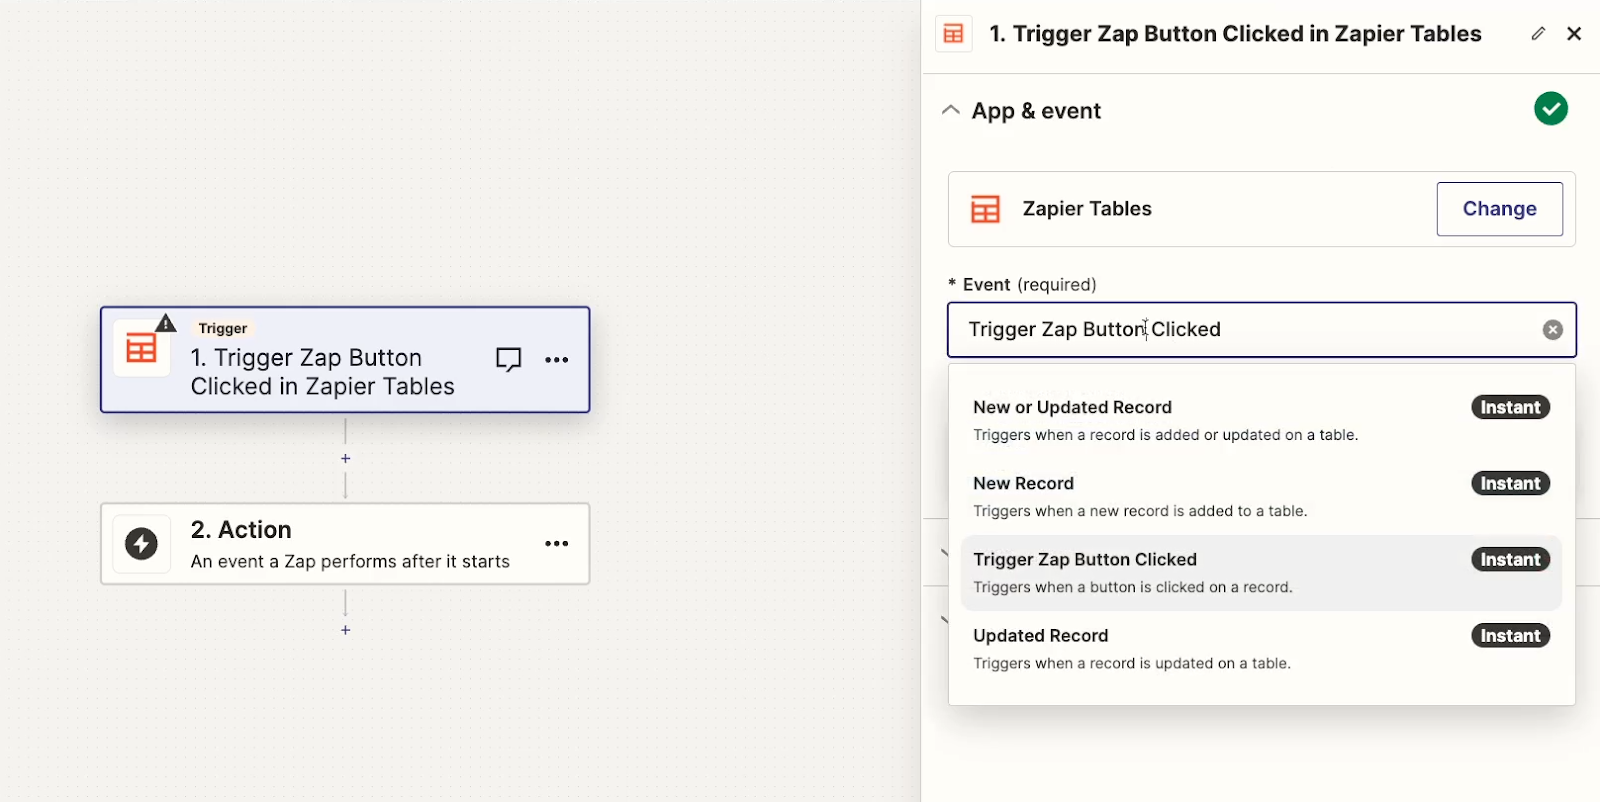1600x802 pixels.
Task: Open three-dot menu on trigger step
Action: click(x=557, y=360)
